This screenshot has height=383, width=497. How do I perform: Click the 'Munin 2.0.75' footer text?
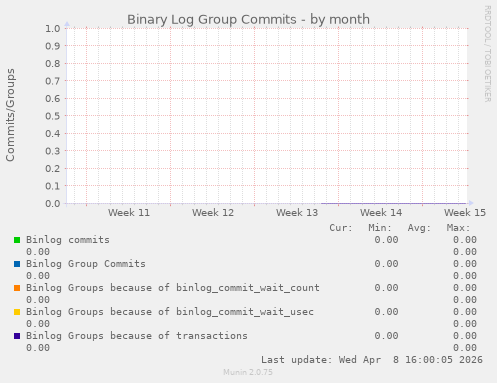248,372
